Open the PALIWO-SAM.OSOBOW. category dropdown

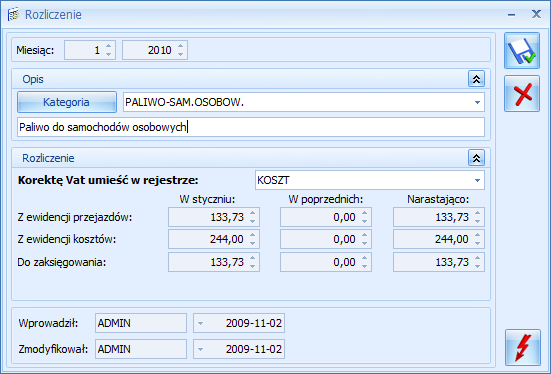(477, 102)
